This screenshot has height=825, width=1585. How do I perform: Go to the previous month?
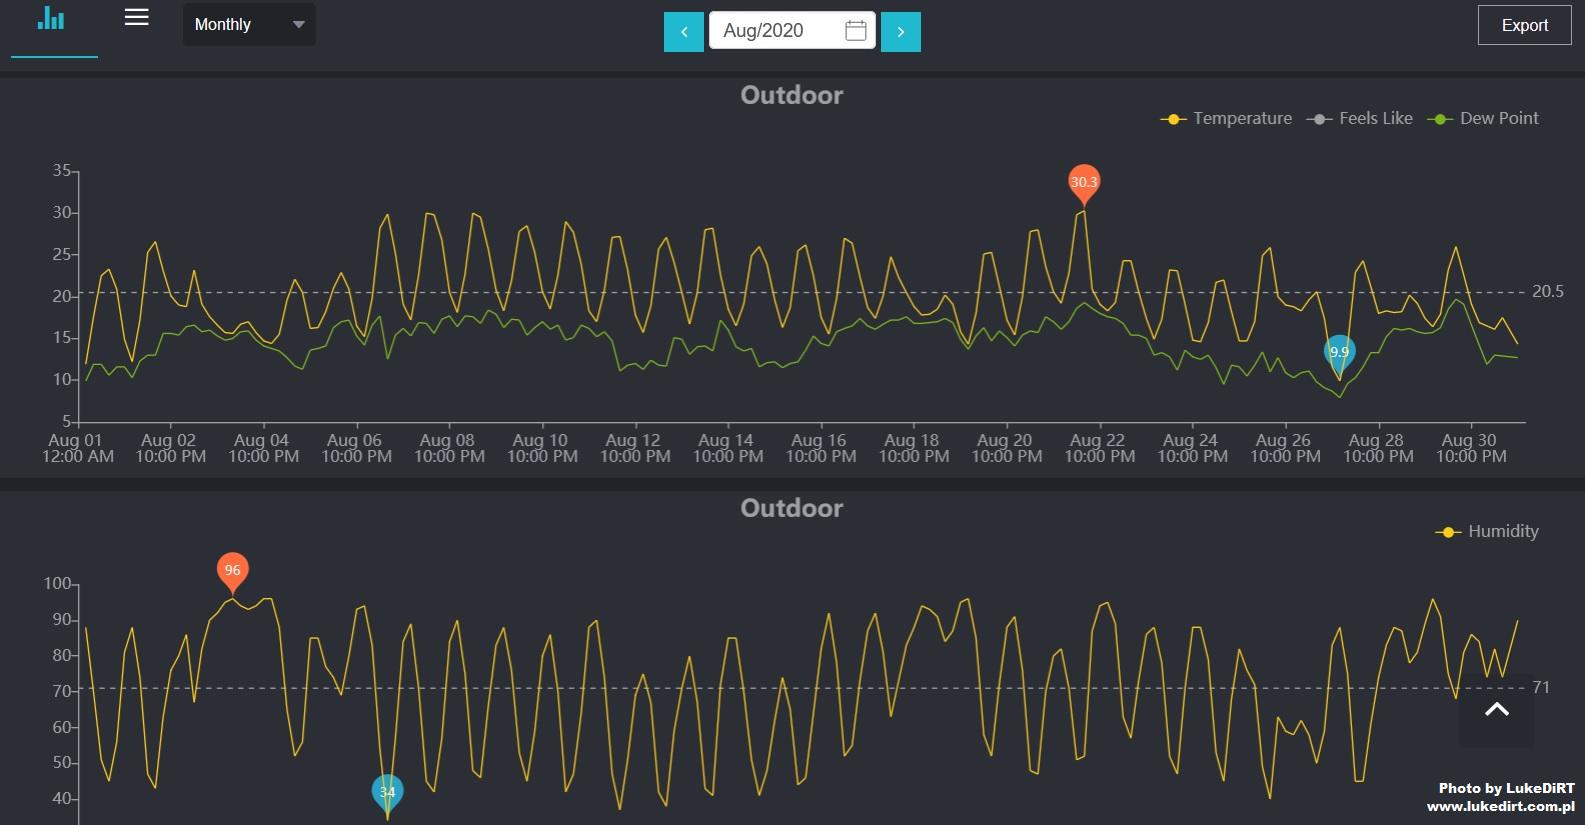684,32
